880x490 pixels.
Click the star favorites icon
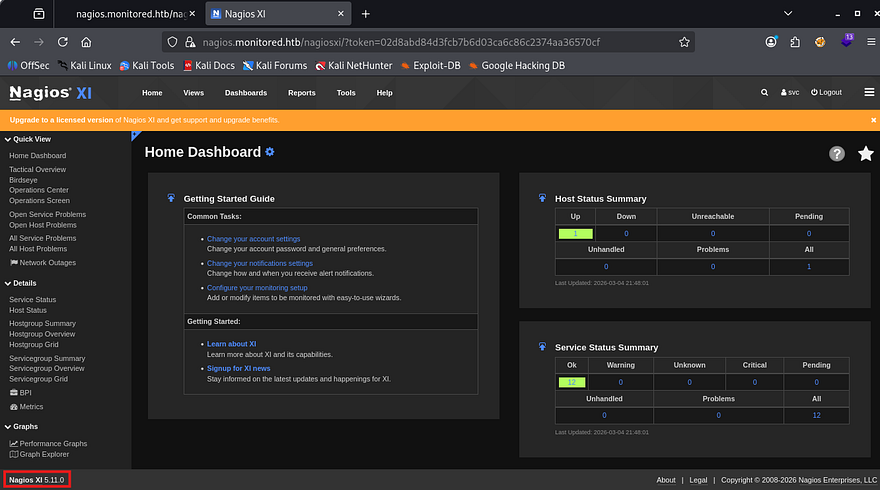point(865,153)
